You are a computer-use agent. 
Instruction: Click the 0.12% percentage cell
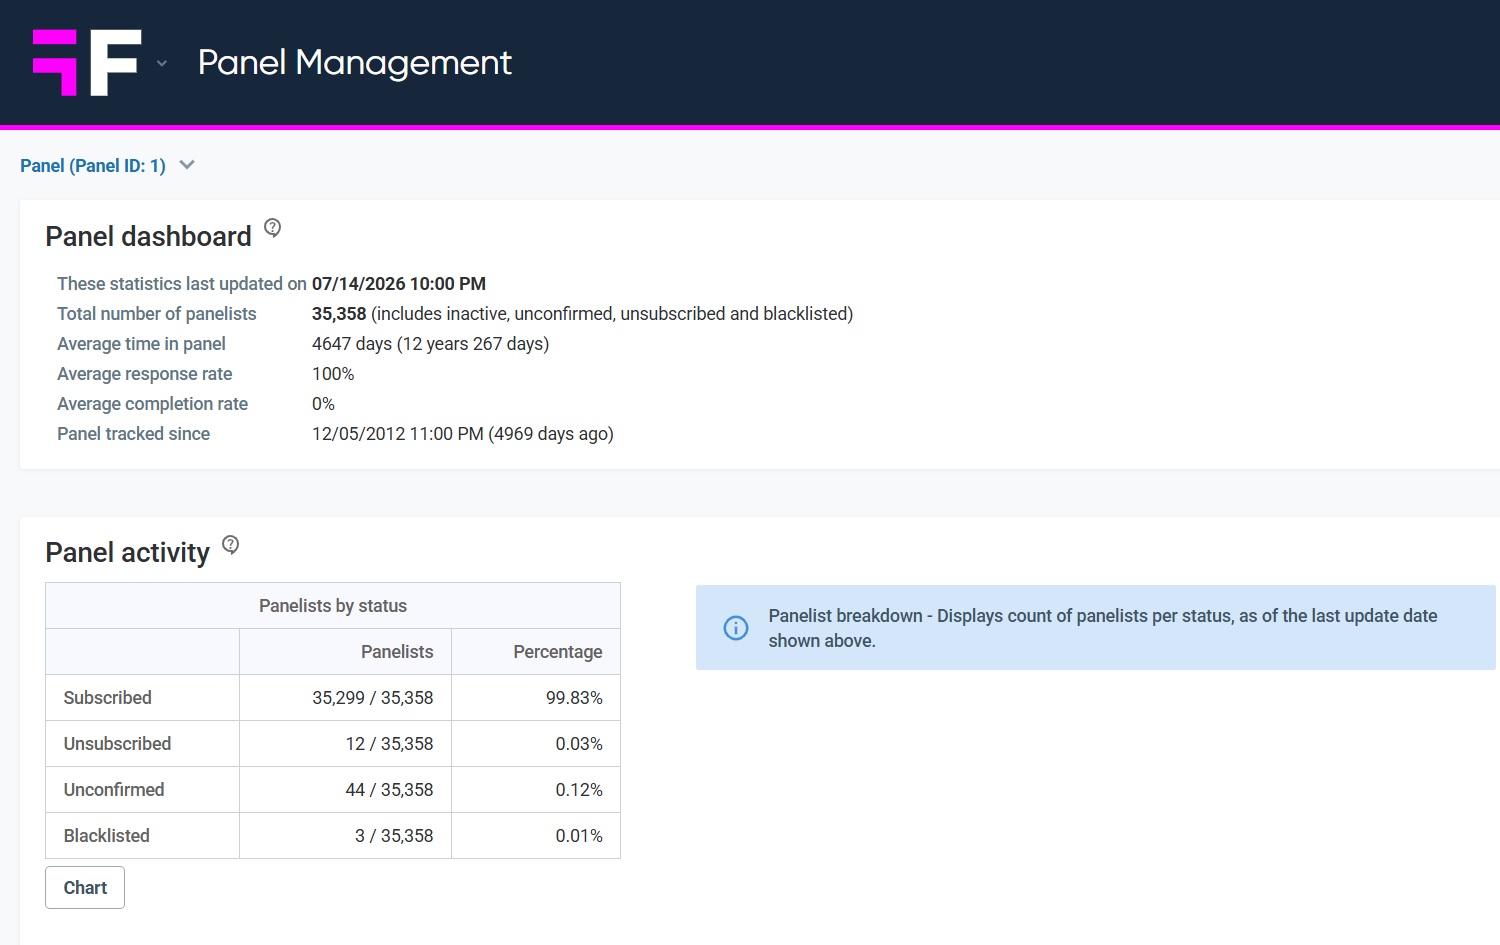point(536,790)
